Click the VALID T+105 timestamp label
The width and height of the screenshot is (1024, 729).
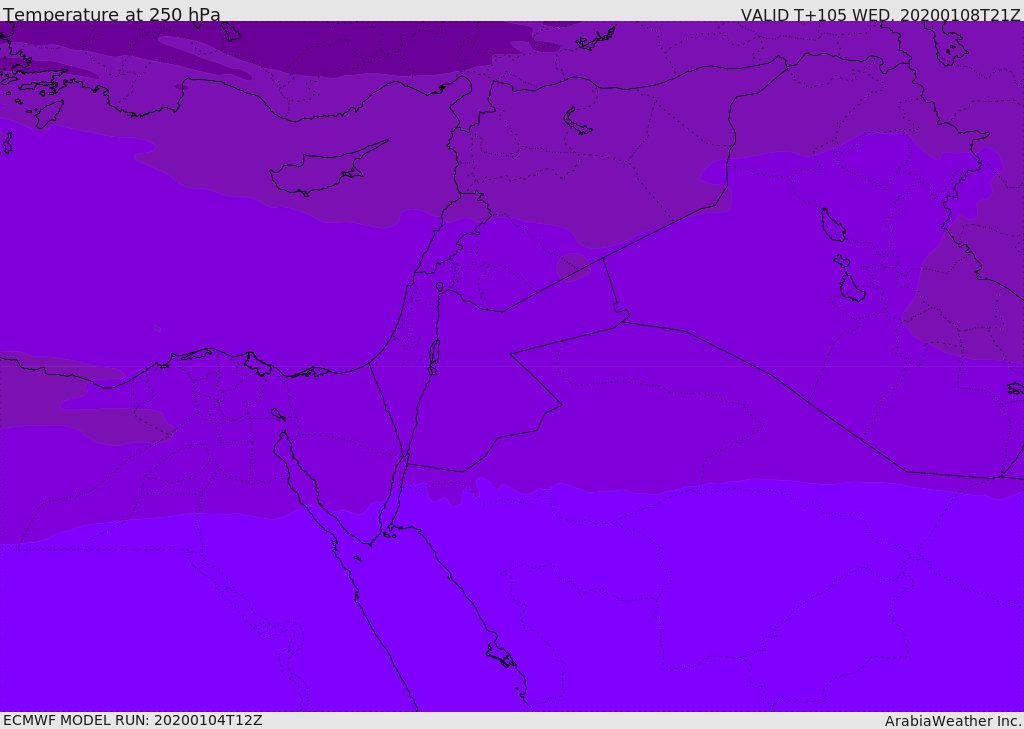[x=880, y=14]
